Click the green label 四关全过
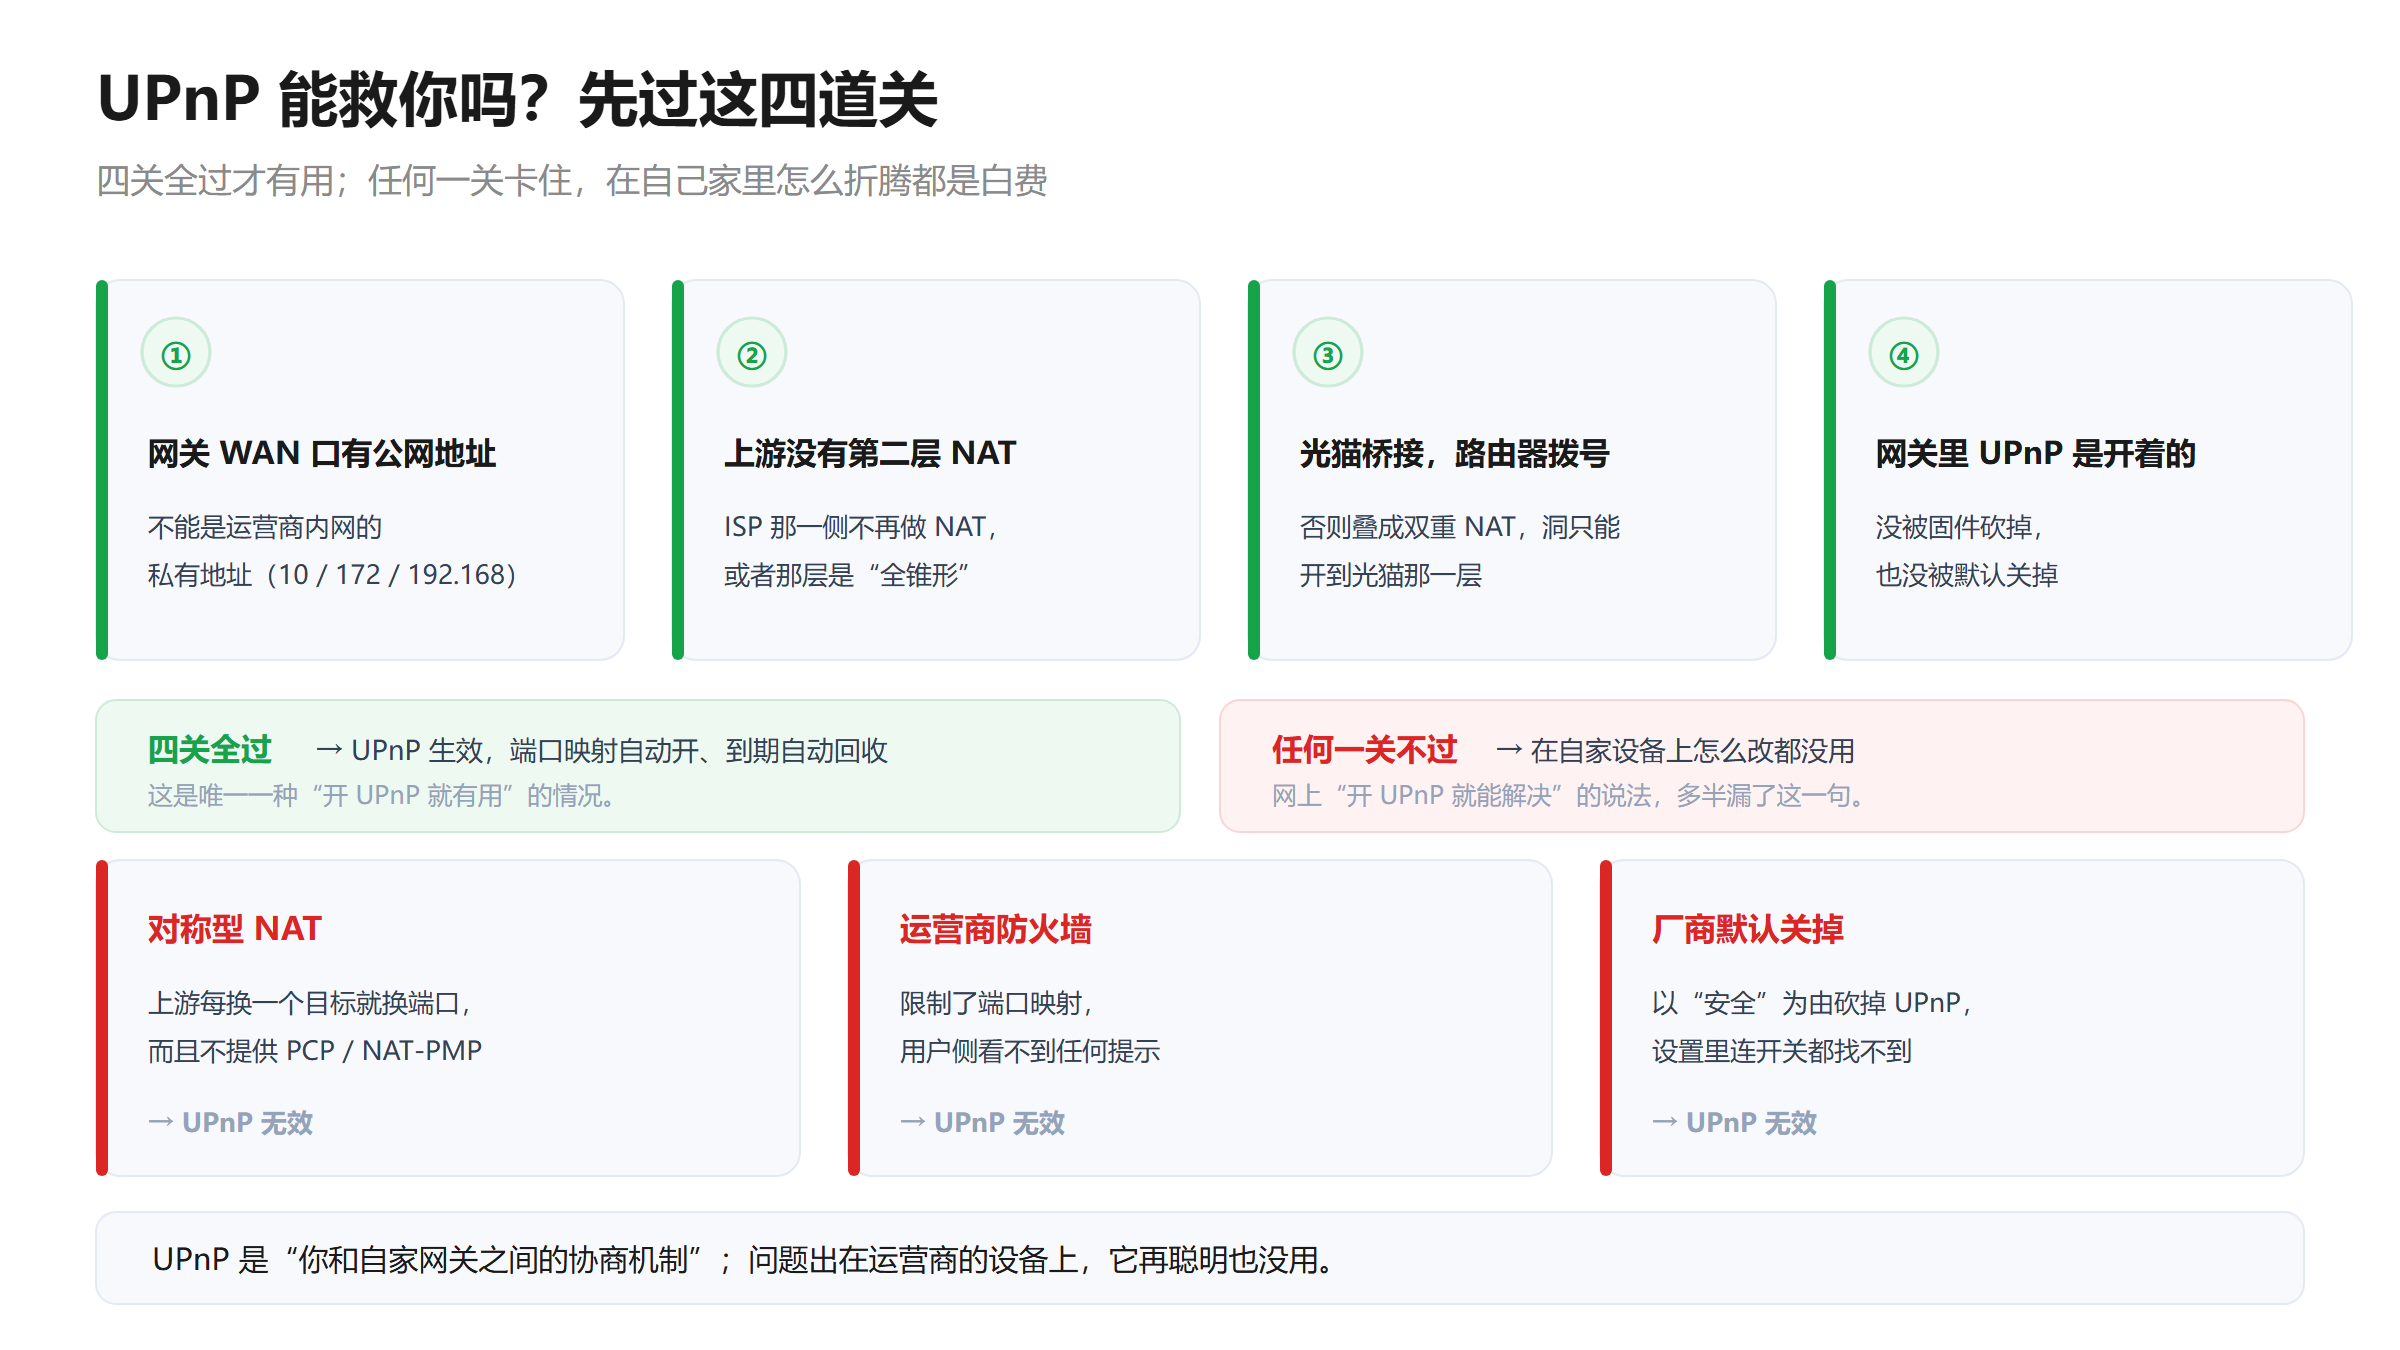The height and width of the screenshot is (1350, 2400). coord(210,749)
